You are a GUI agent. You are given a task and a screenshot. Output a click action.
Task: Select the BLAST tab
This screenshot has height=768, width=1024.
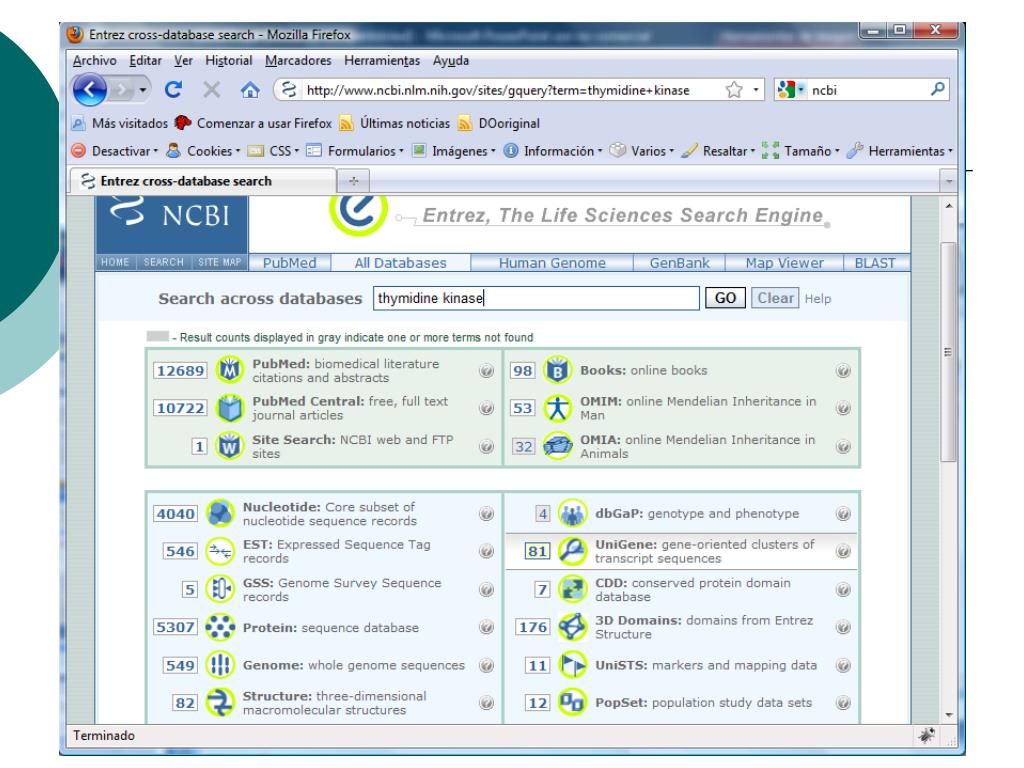pyautogui.click(x=875, y=263)
